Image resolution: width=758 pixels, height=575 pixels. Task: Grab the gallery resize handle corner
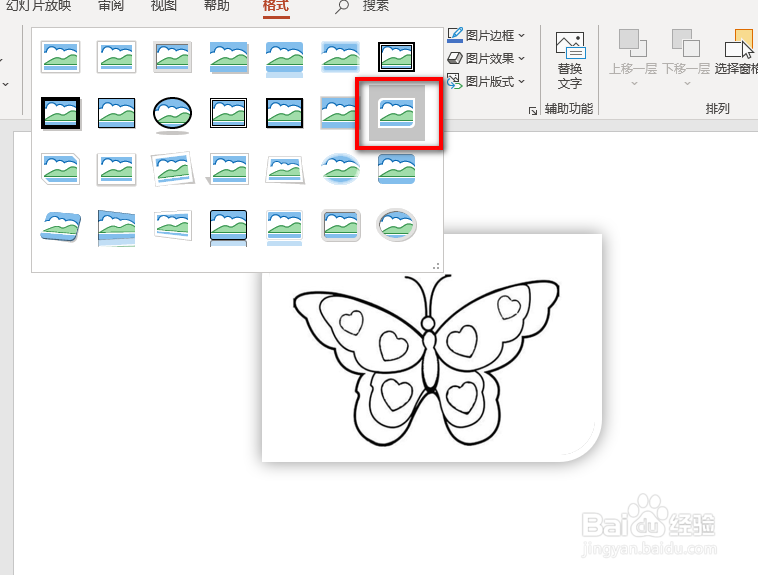coord(436,266)
